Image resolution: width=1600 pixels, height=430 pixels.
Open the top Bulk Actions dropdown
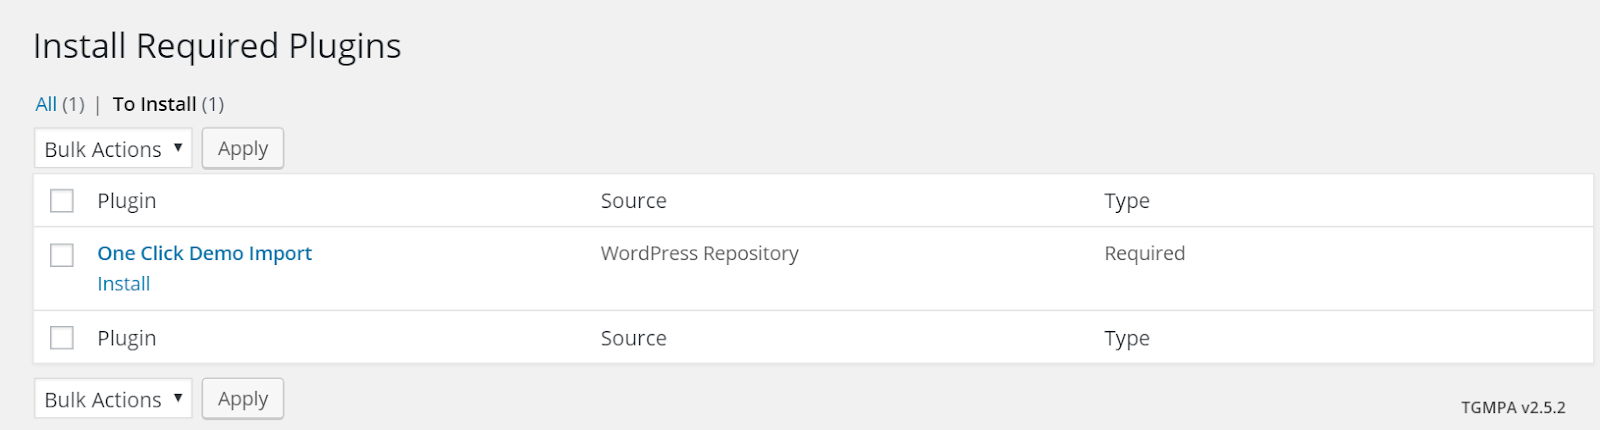point(113,149)
